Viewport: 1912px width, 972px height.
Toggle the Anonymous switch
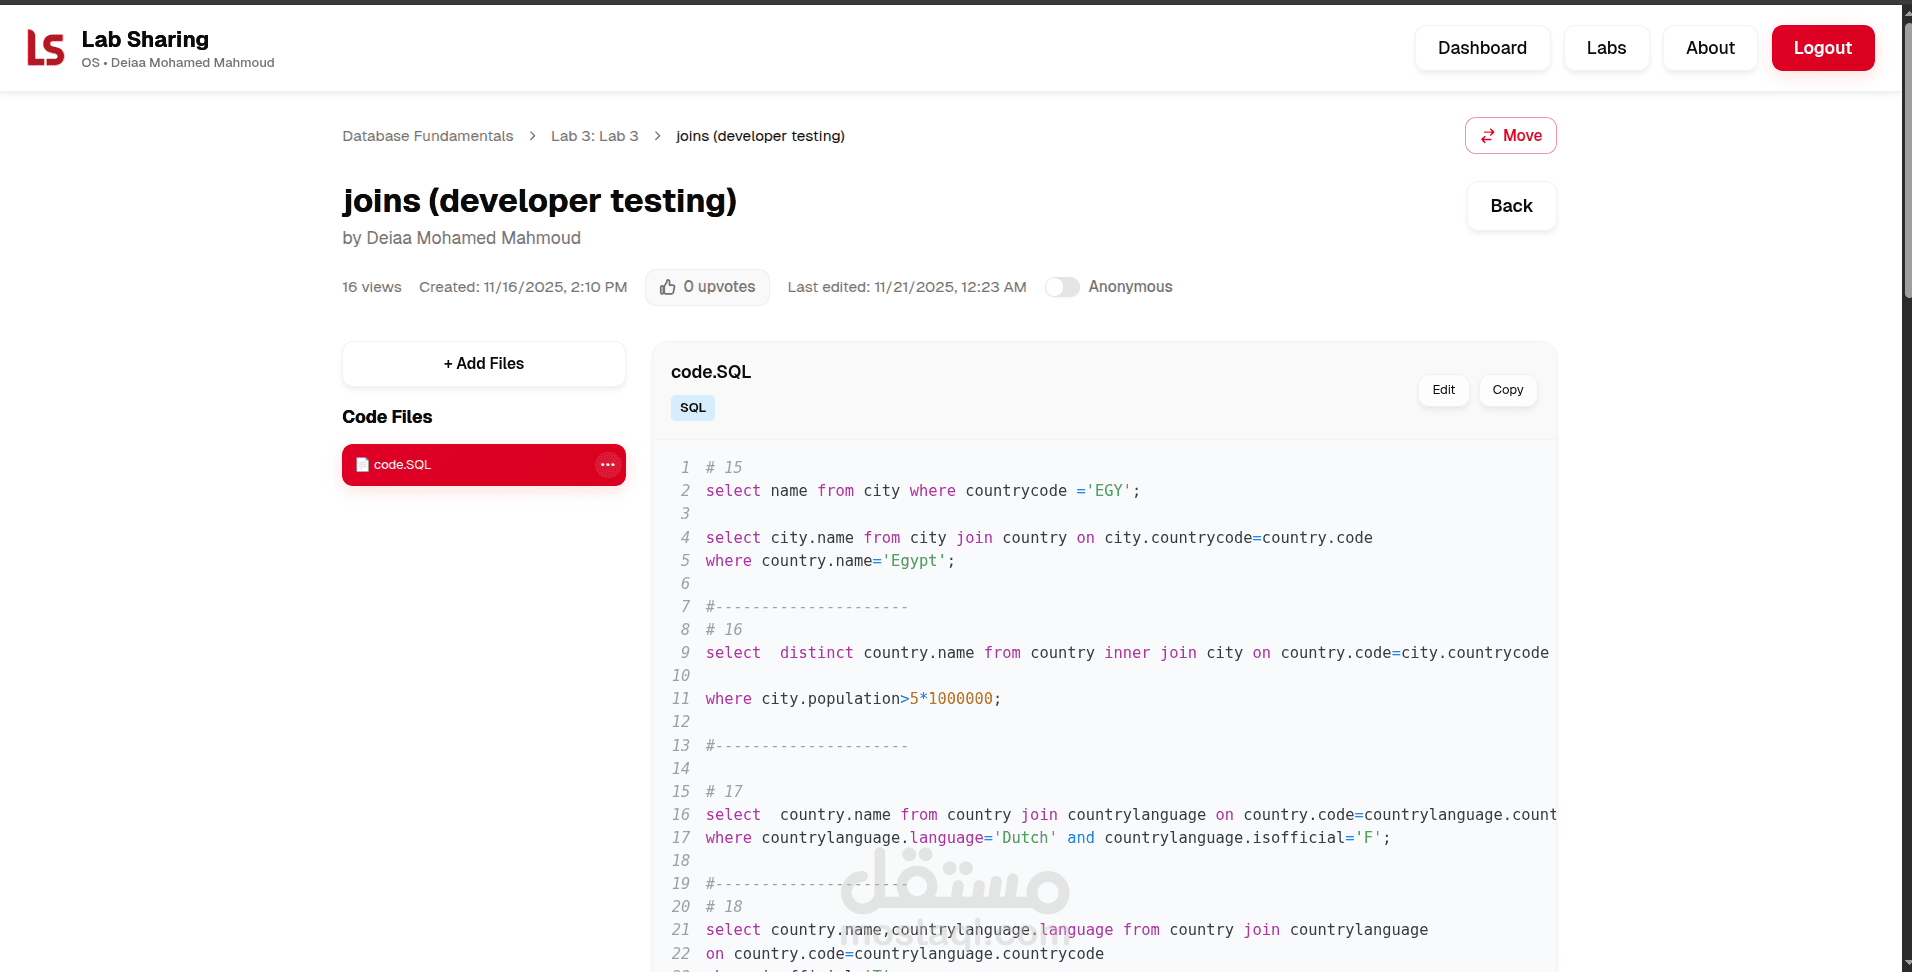1062,287
